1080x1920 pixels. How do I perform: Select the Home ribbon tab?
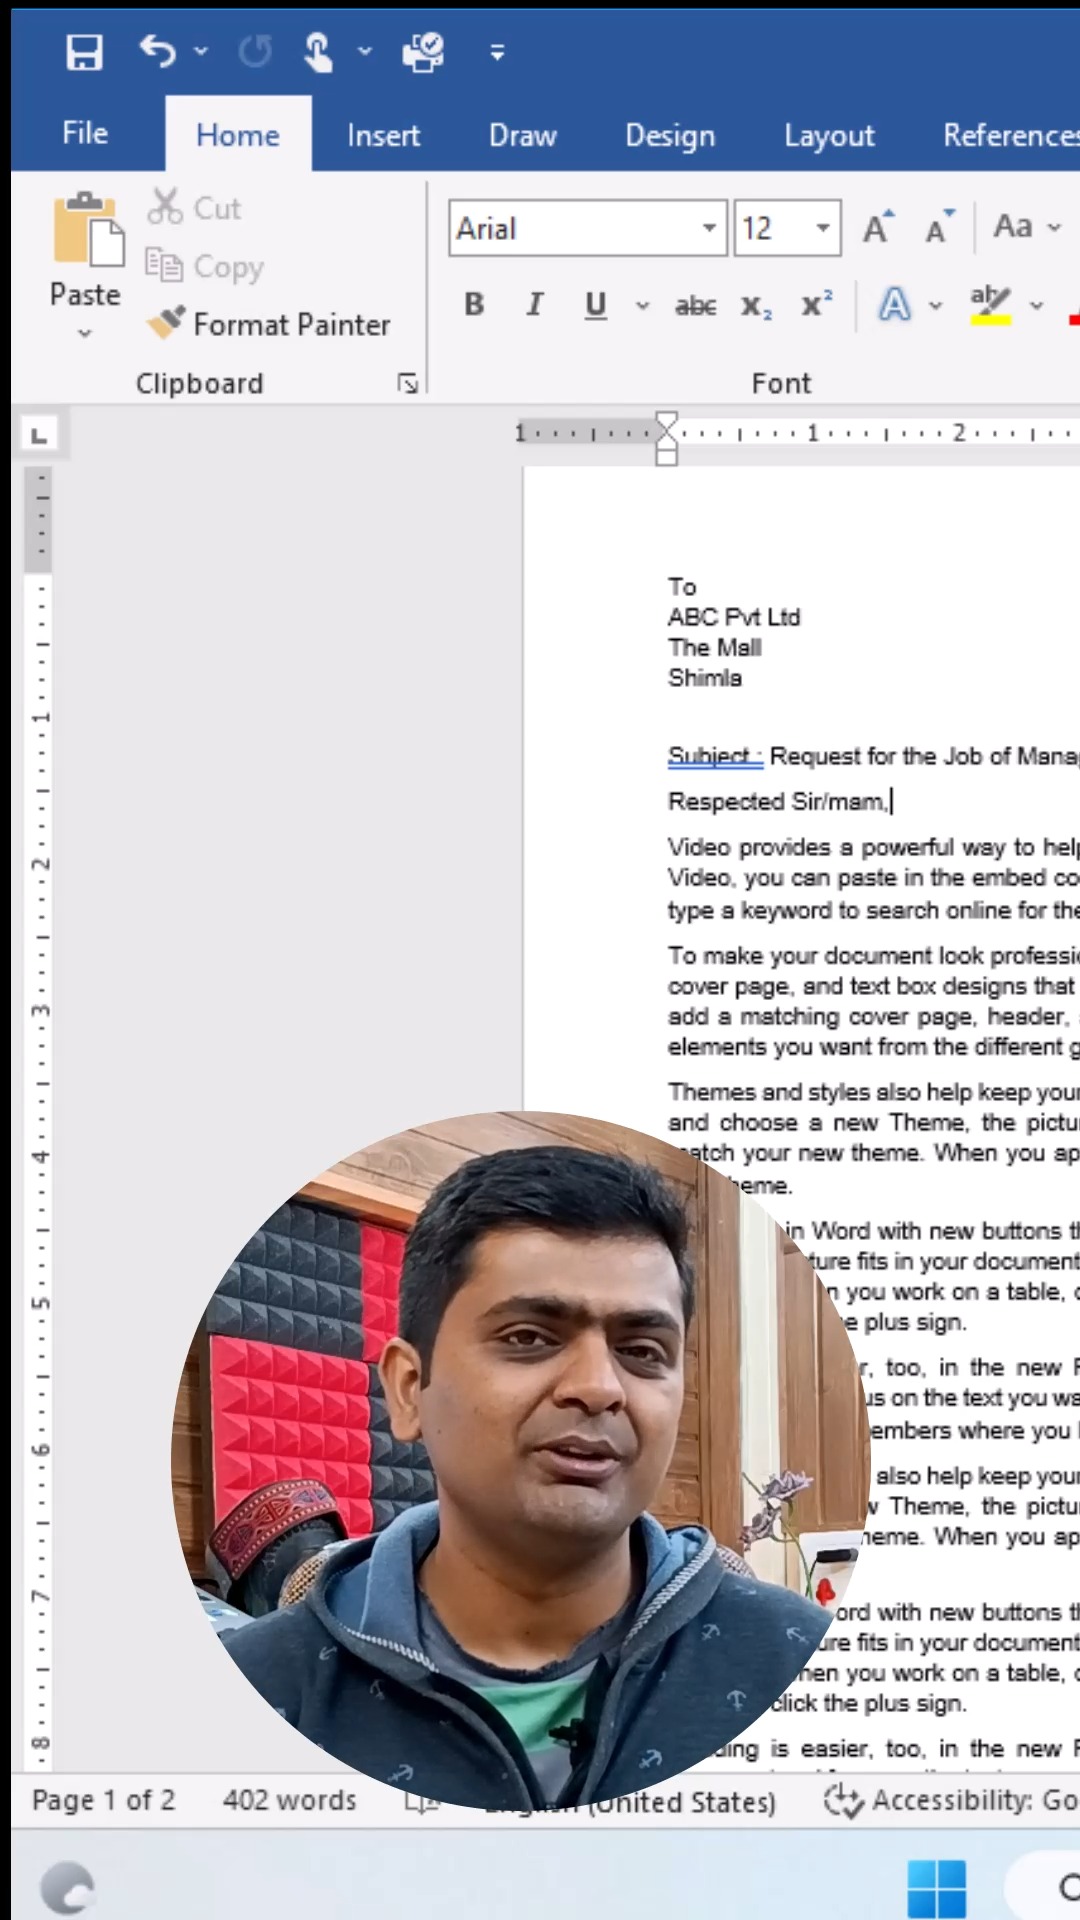pyautogui.click(x=238, y=135)
